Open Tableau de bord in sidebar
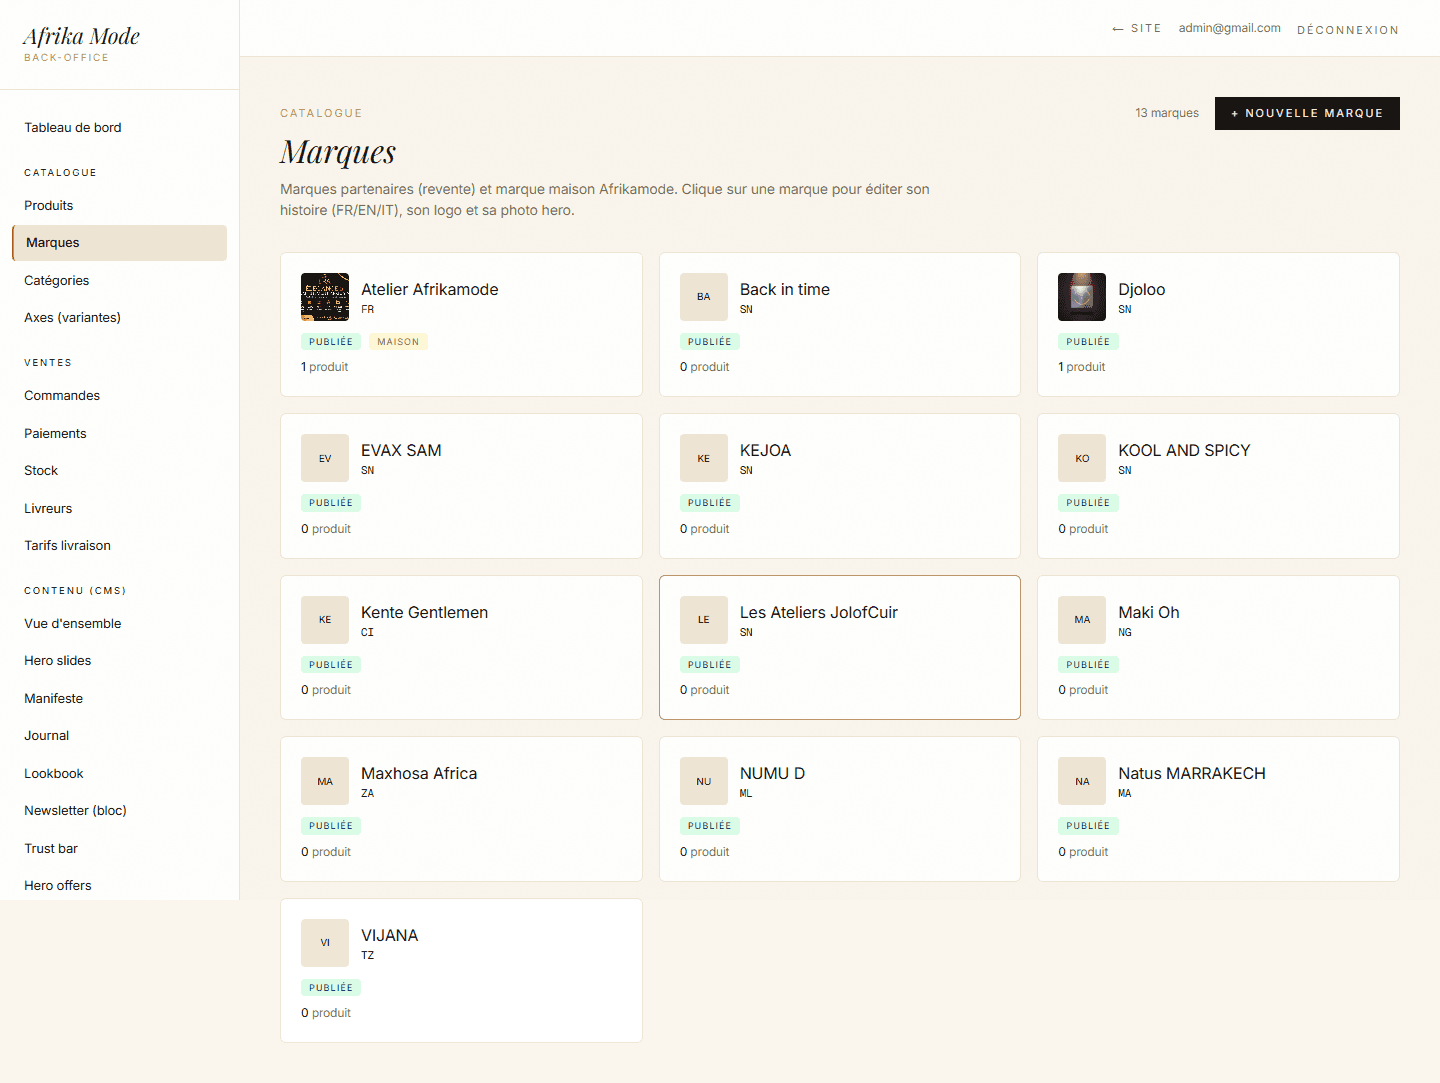Screen dimensions: 1440x1083 [119, 128]
